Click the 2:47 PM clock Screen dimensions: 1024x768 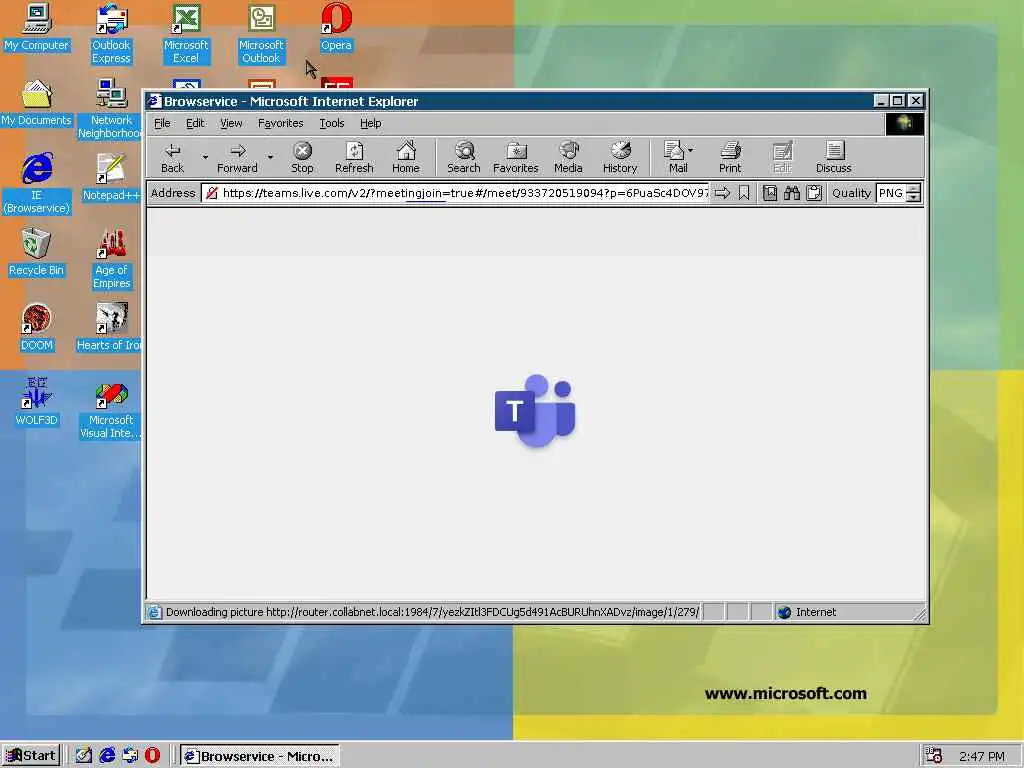point(982,756)
